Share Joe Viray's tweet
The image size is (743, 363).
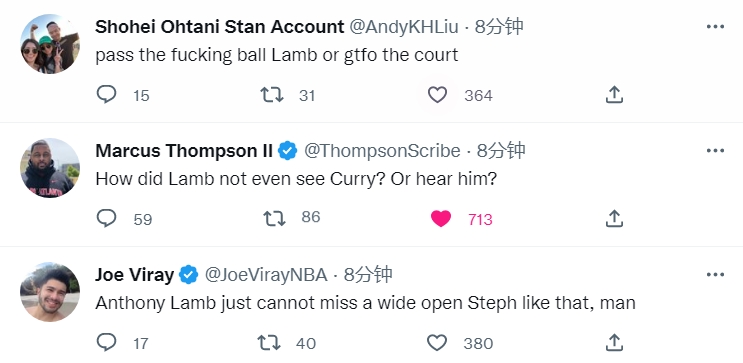pos(614,342)
